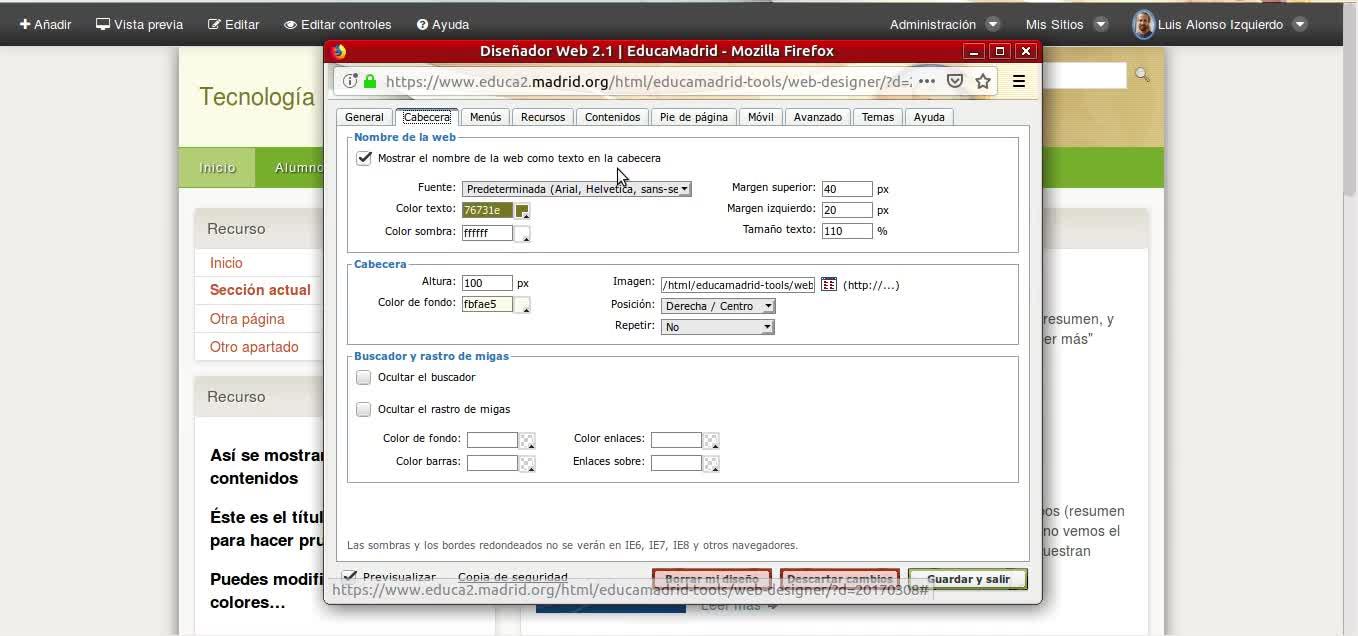Screen dimensions: 1358x636
Task: Open the Recursos tab
Action: point(543,117)
